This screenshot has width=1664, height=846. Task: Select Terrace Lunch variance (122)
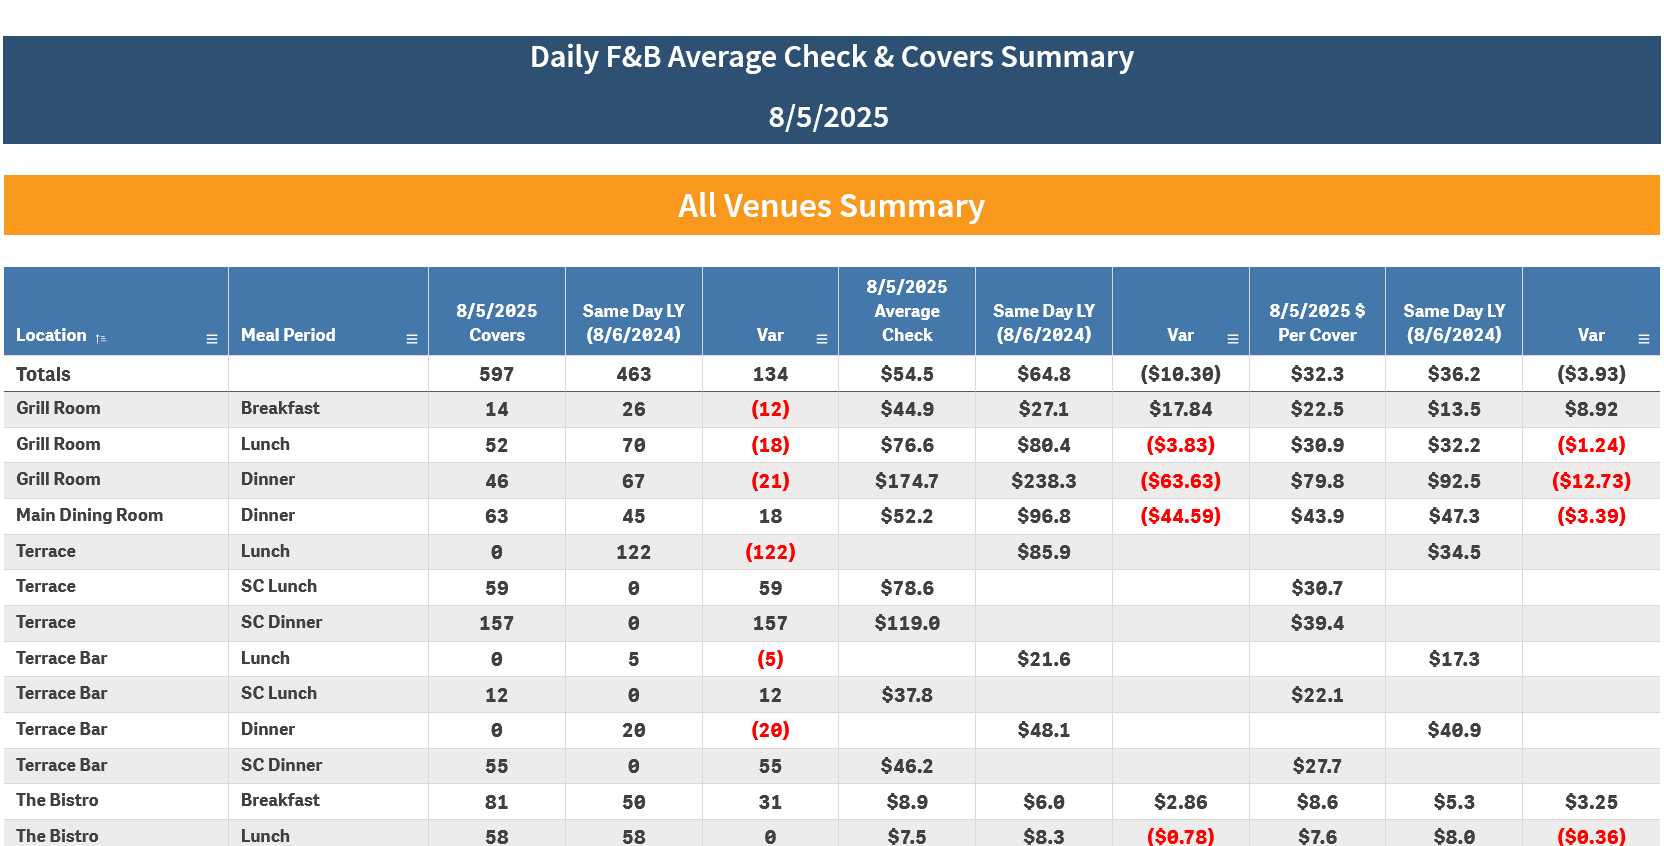coord(770,552)
